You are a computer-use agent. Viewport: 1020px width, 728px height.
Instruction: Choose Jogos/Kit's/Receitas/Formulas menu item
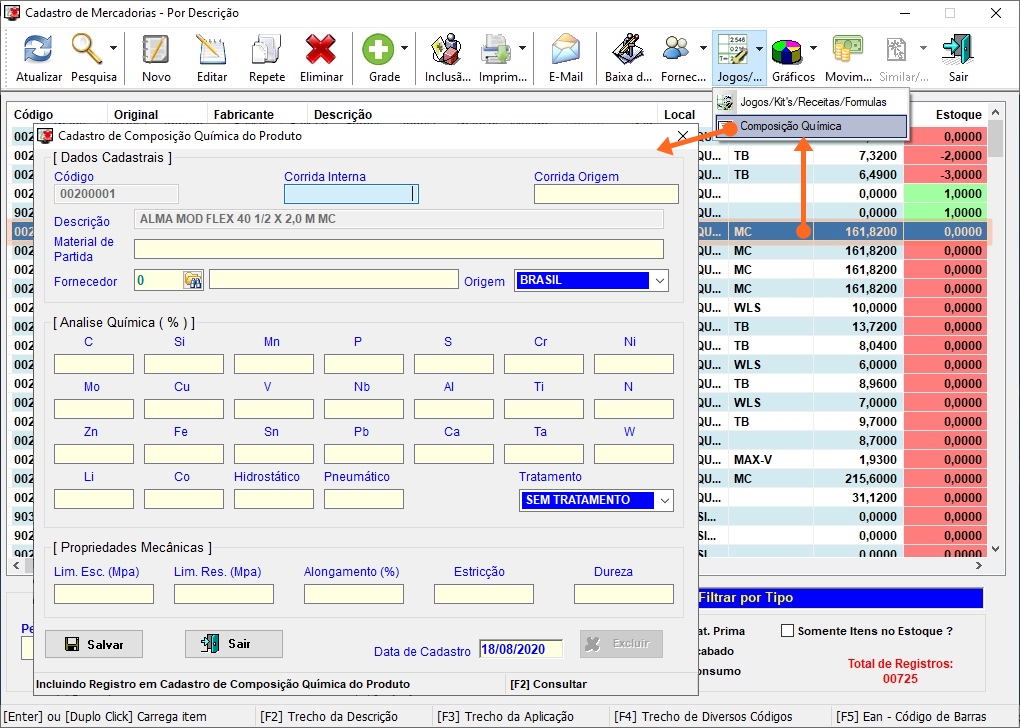click(x=811, y=102)
